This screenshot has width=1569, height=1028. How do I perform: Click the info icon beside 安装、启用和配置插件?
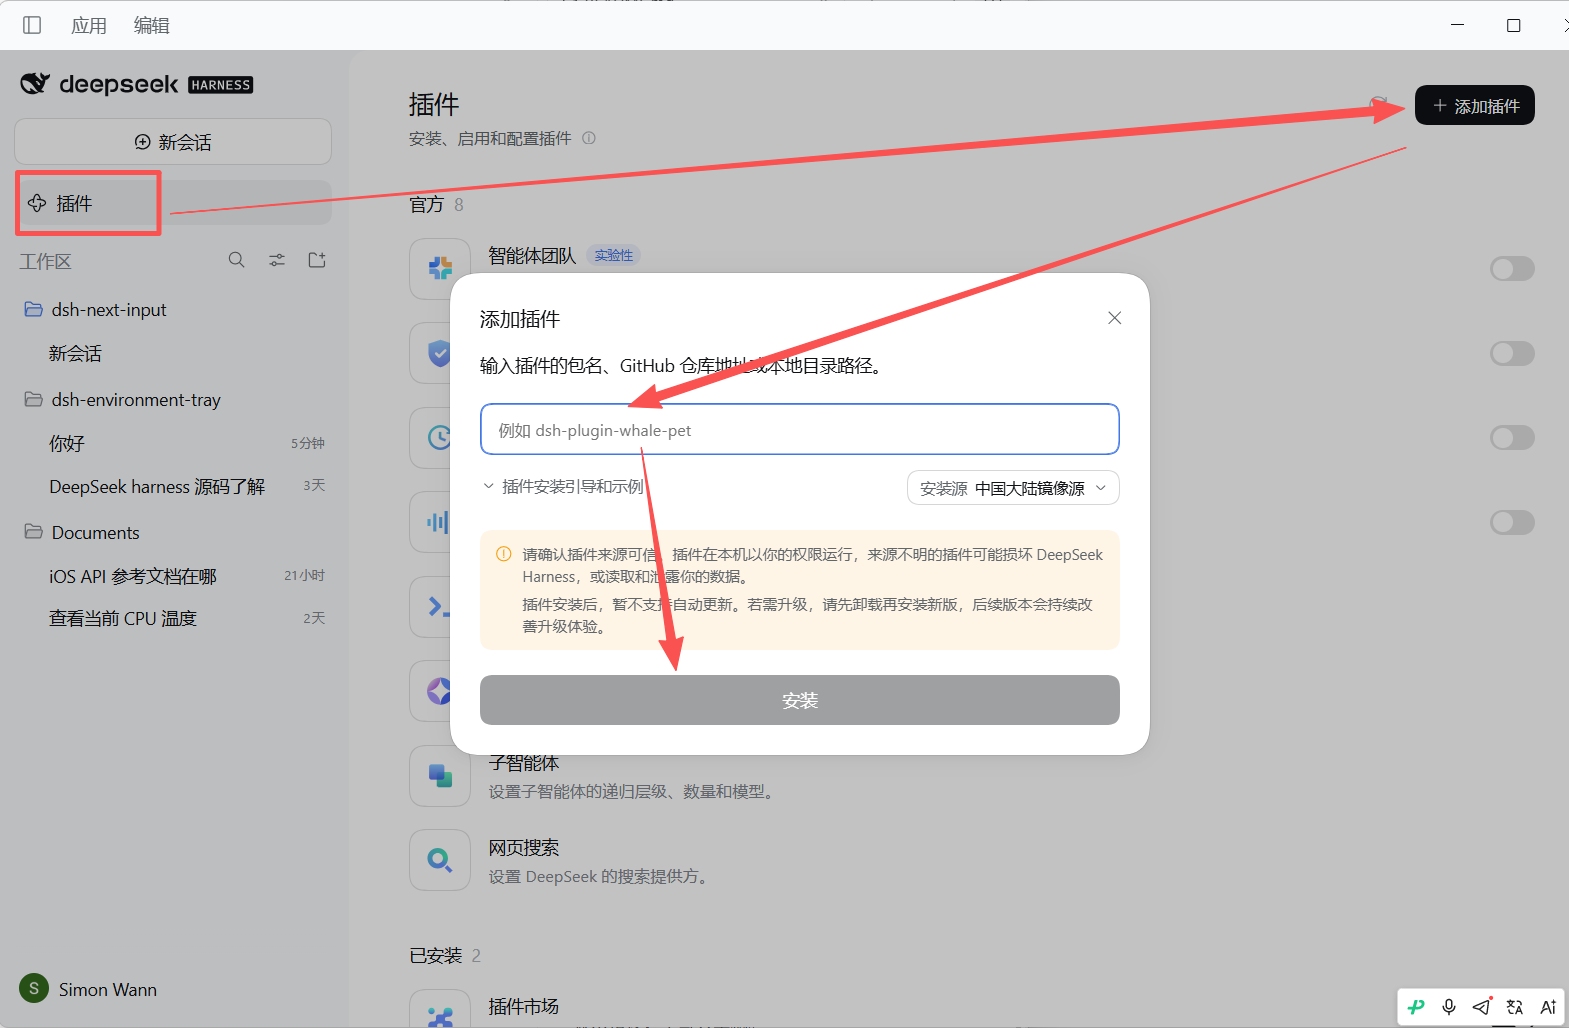pyautogui.click(x=589, y=138)
